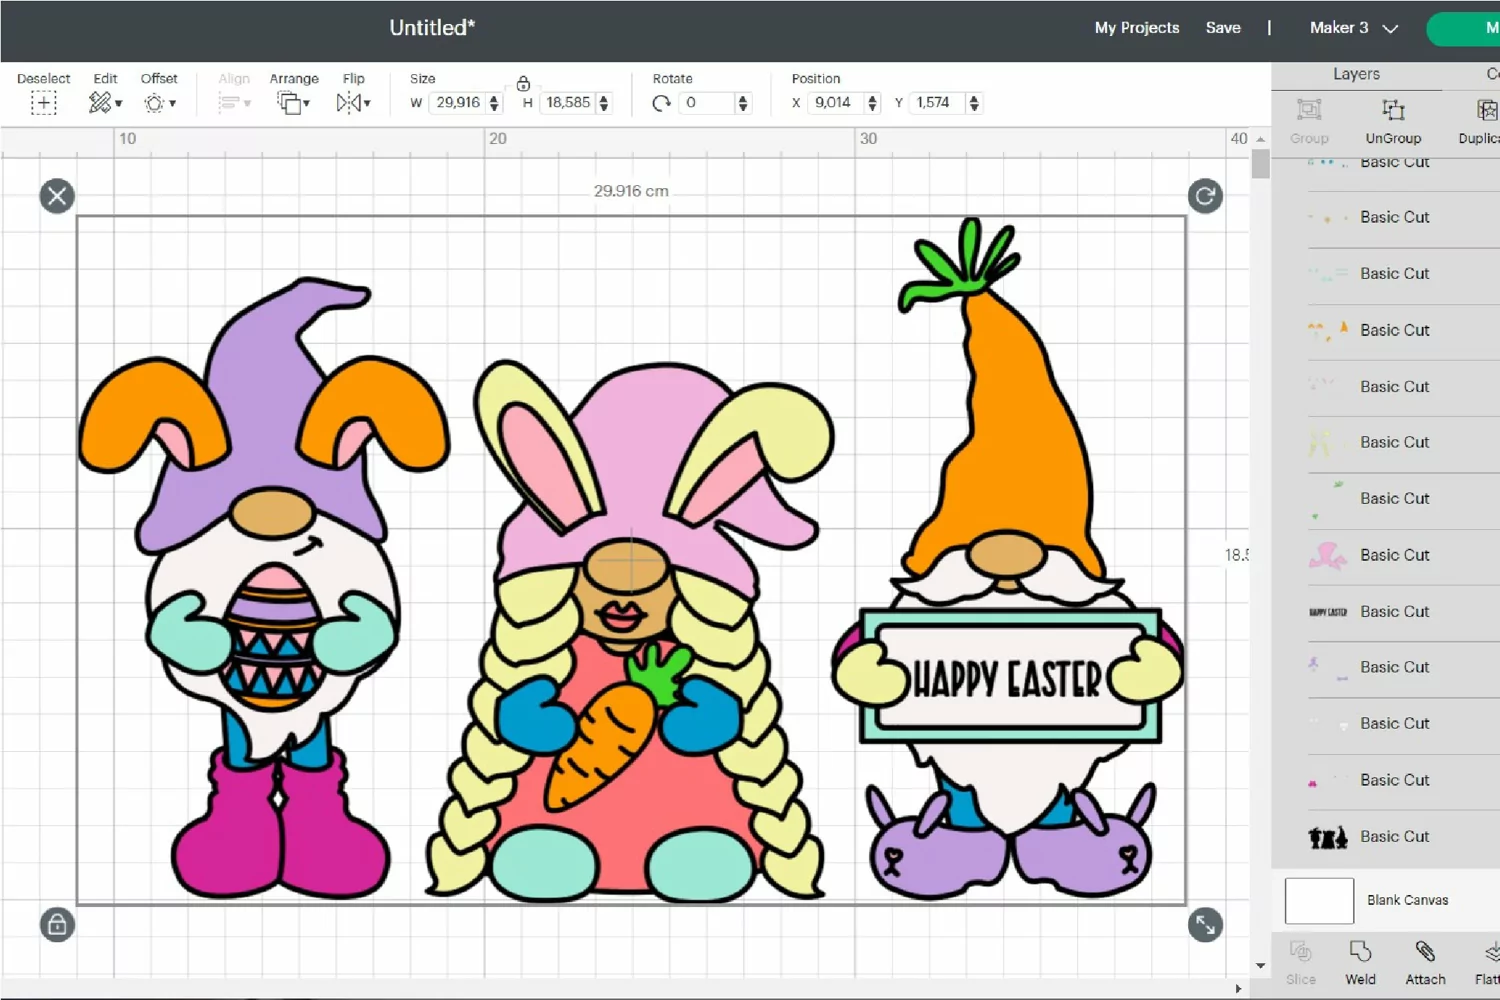Click the Blank Canvas label

[1407, 900]
